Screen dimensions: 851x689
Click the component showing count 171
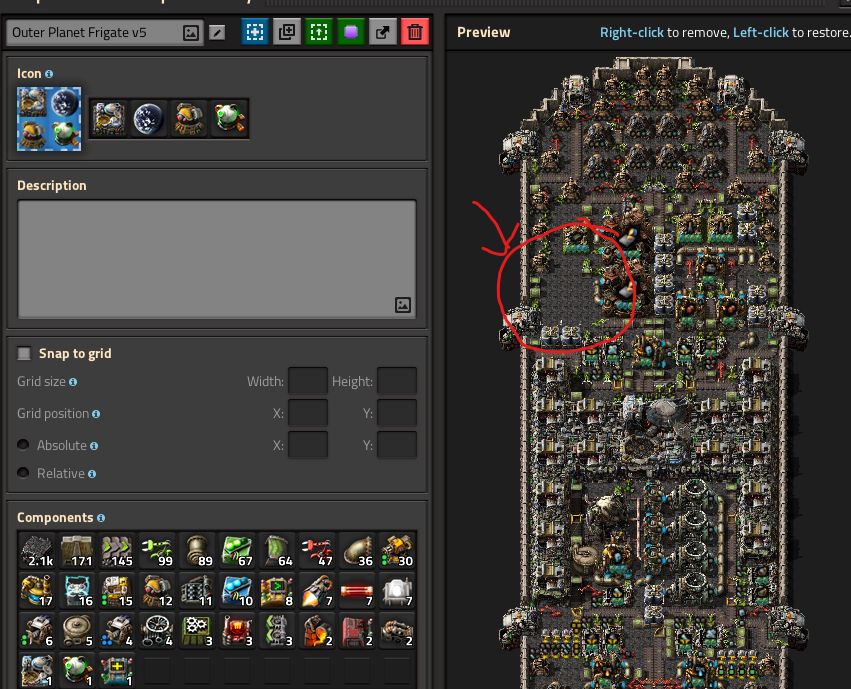point(77,550)
